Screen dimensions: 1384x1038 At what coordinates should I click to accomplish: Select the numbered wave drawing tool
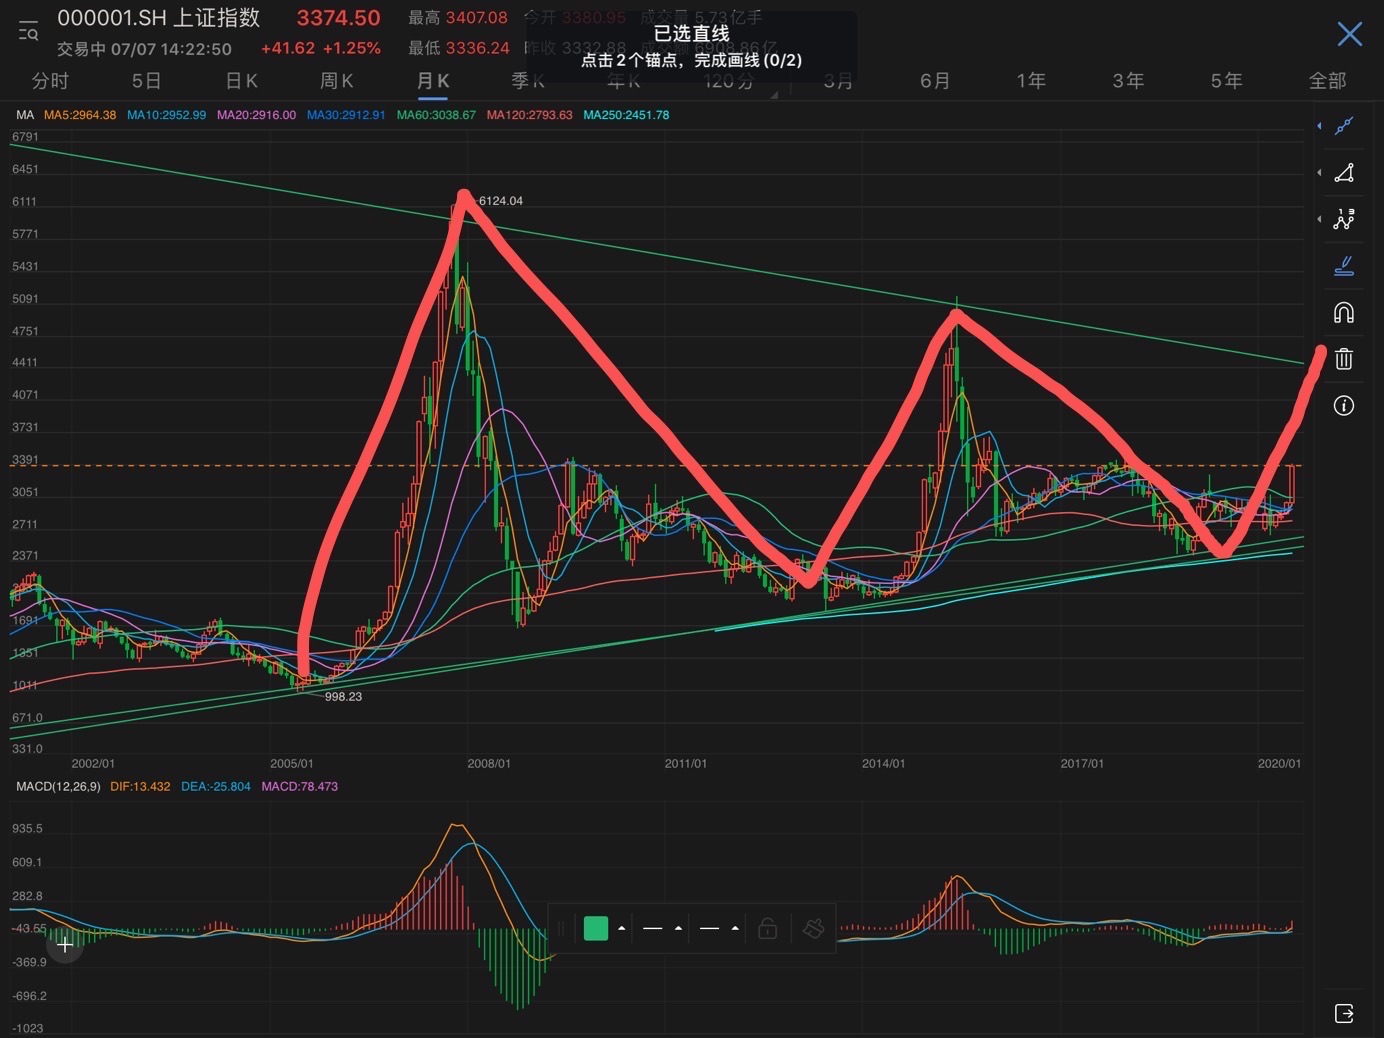click(x=1344, y=219)
